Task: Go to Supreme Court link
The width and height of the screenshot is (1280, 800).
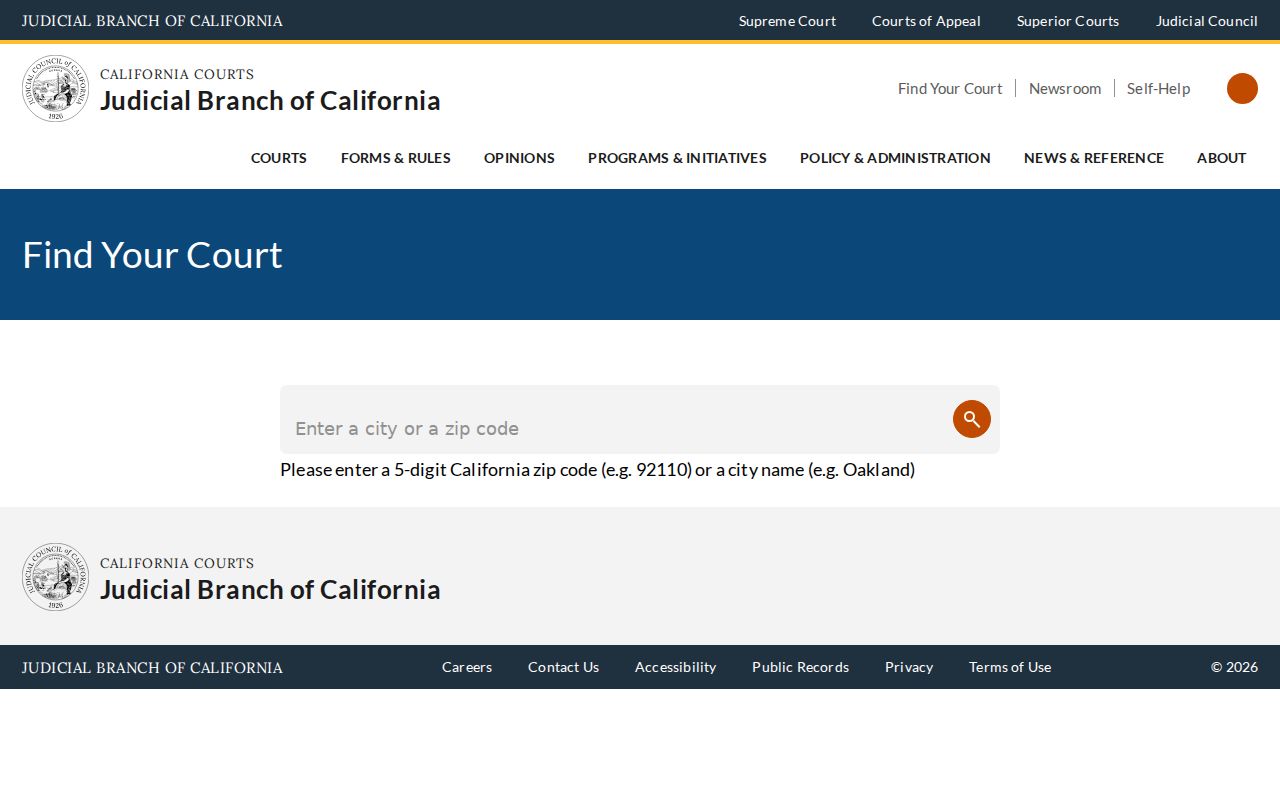Action: pyautogui.click(x=787, y=21)
